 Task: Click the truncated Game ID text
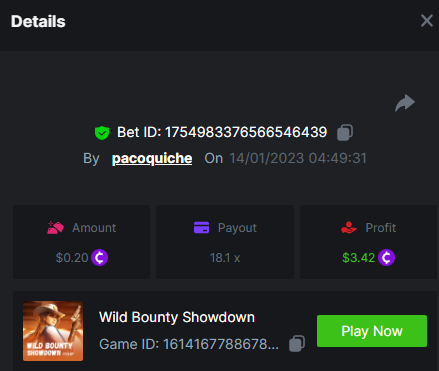pos(189,344)
